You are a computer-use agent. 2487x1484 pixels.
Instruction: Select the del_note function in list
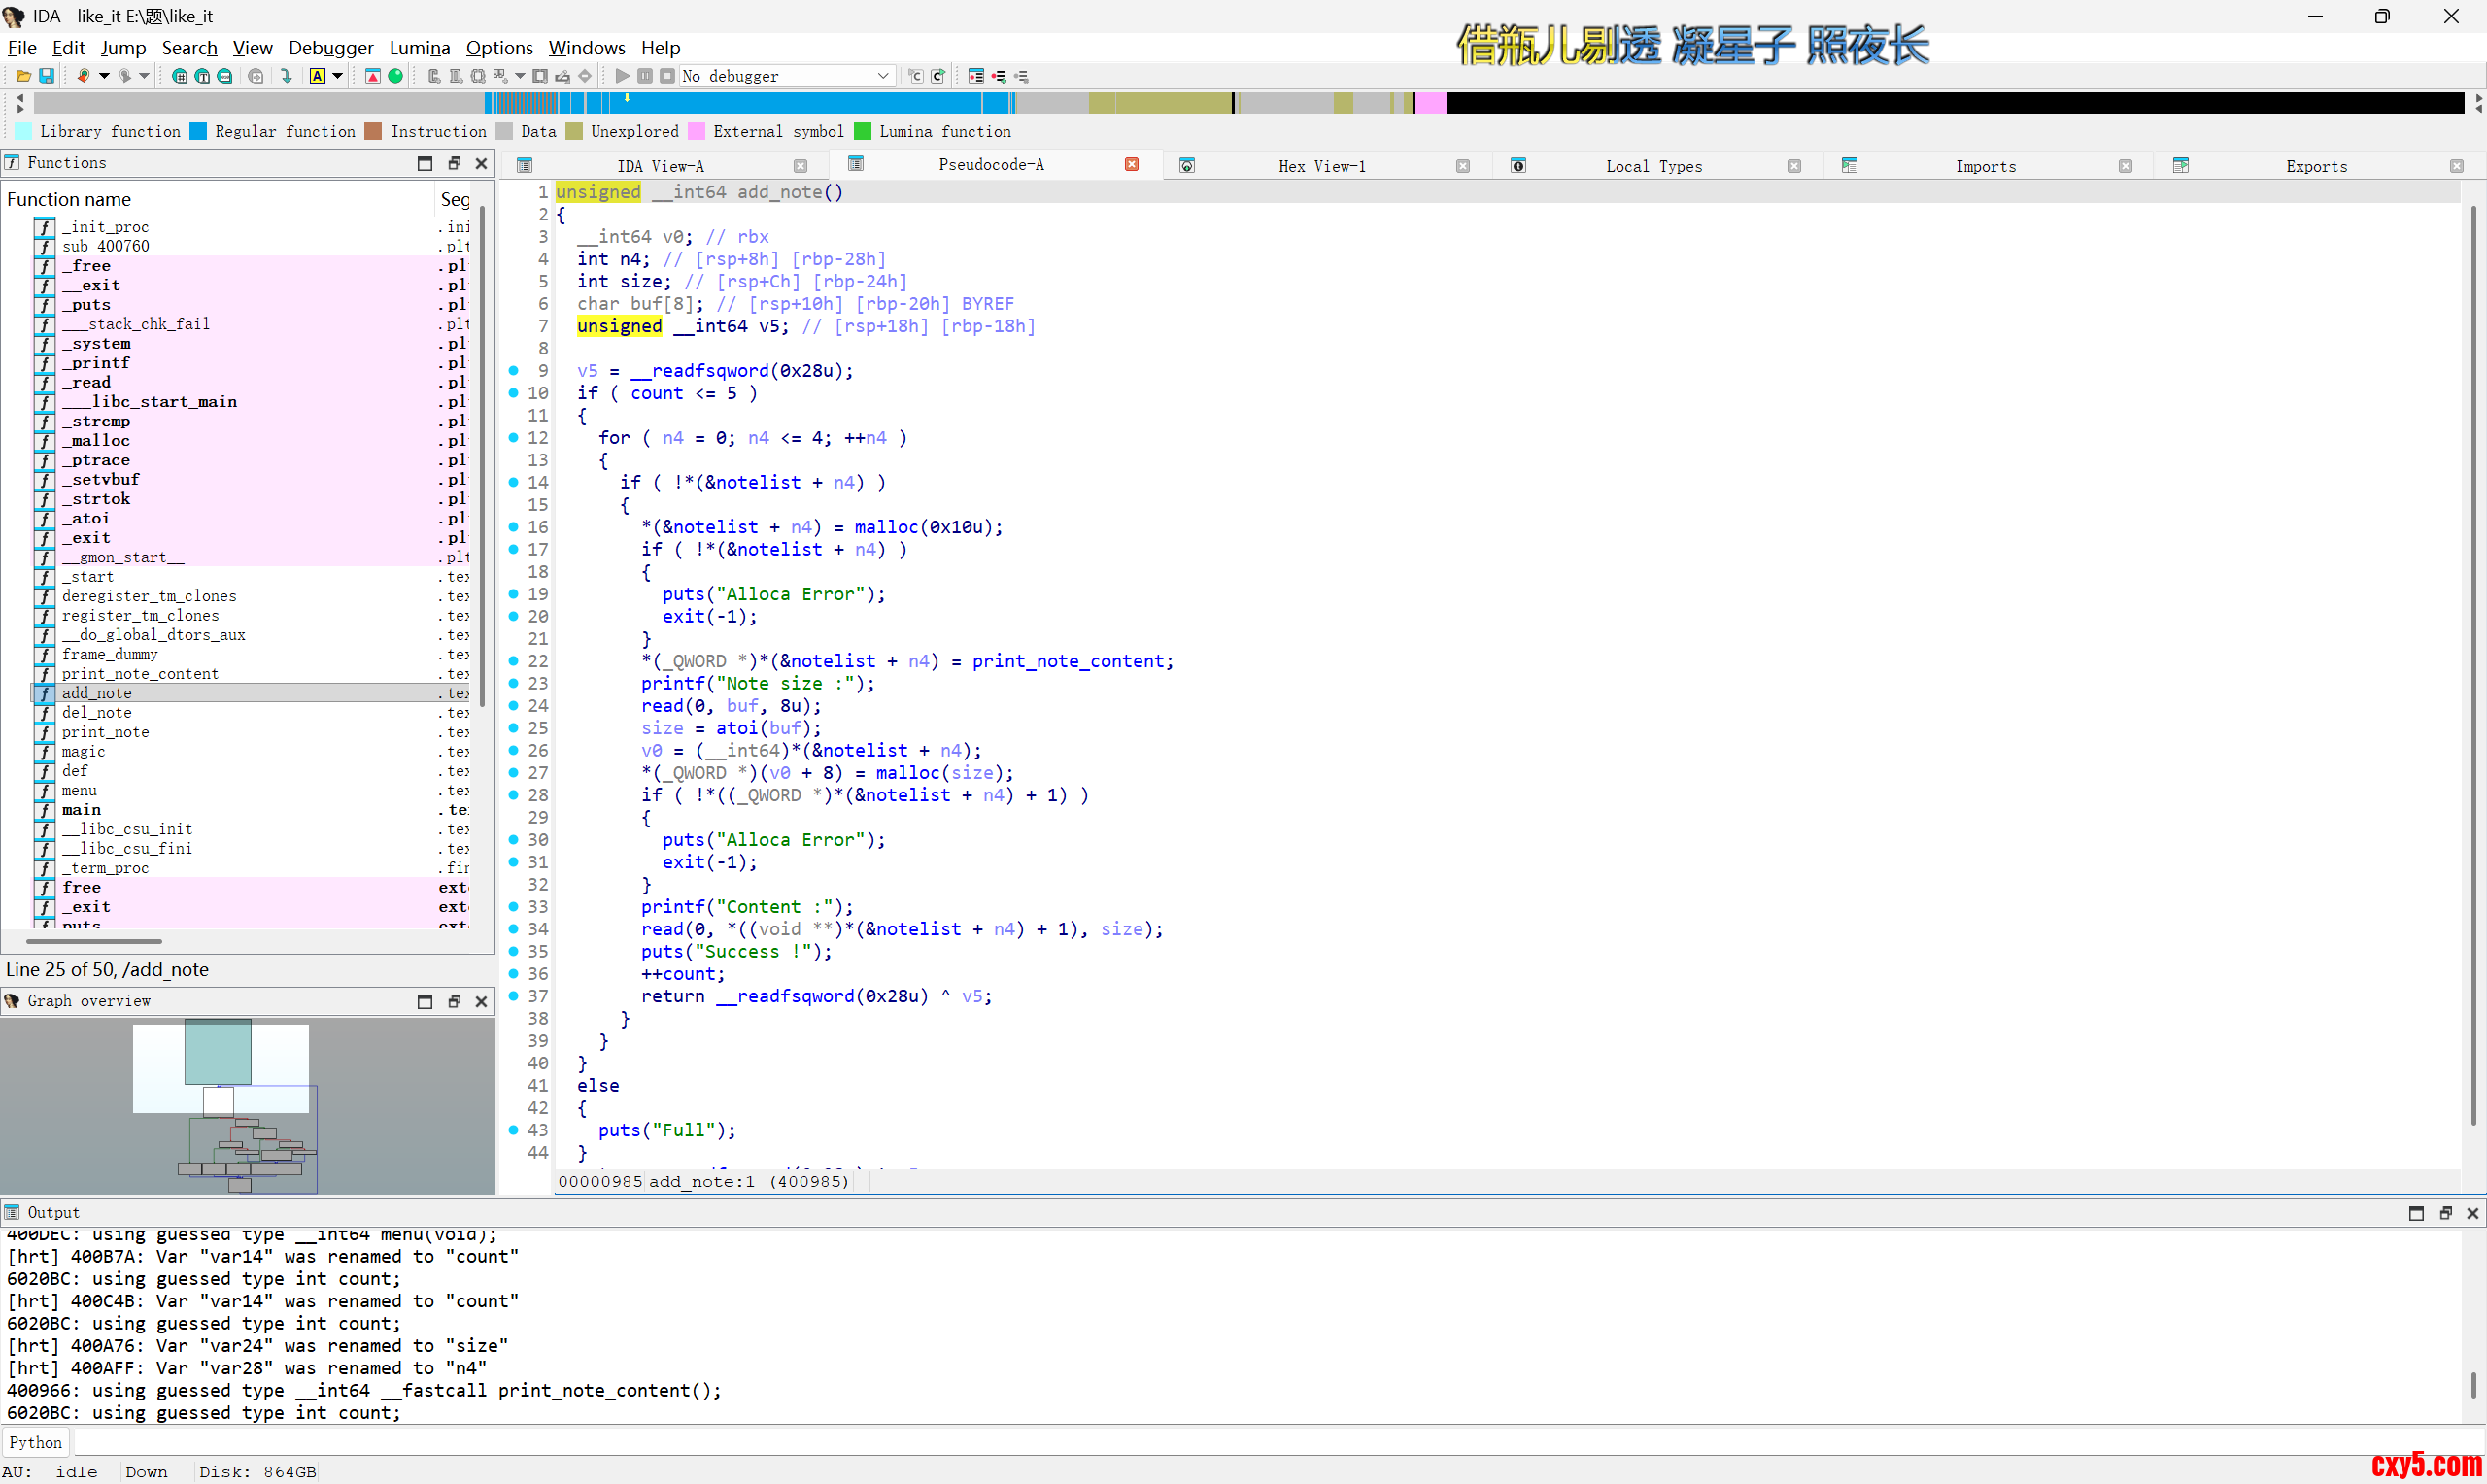tap(97, 712)
